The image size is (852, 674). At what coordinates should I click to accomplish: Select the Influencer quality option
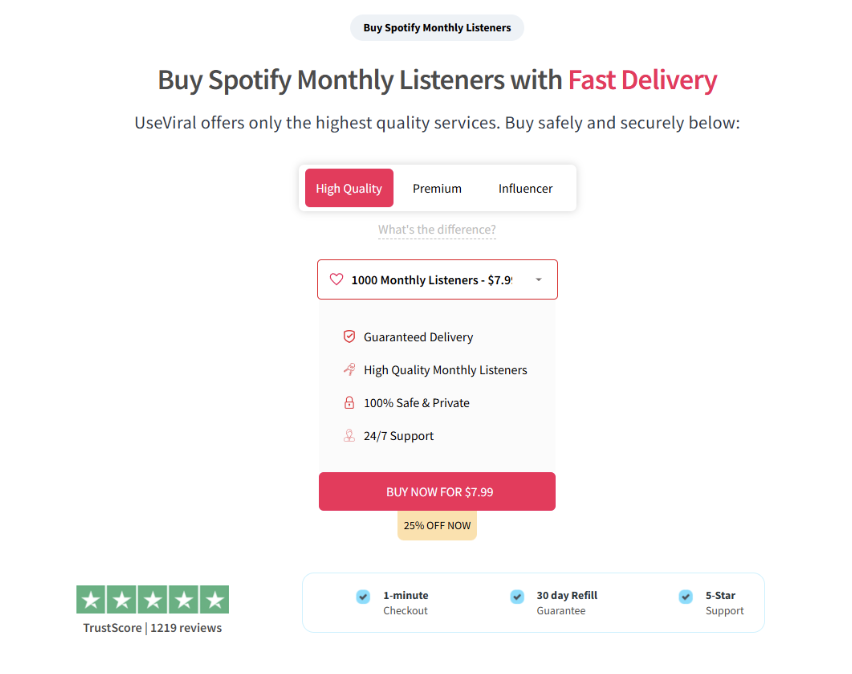[525, 188]
